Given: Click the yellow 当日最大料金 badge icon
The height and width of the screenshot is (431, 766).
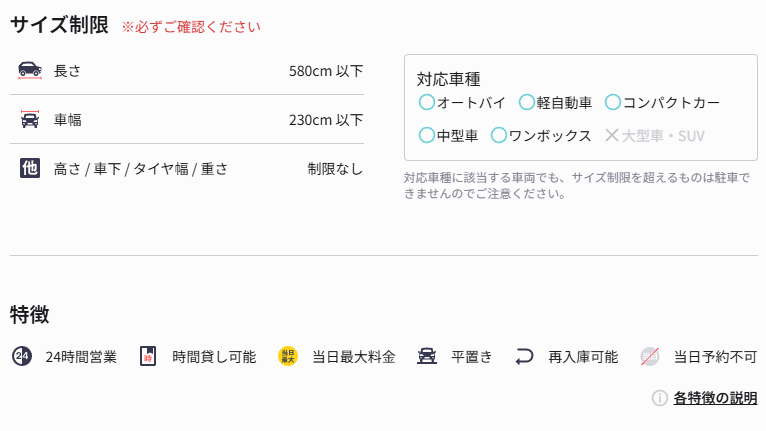Looking at the screenshot, I should [288, 356].
